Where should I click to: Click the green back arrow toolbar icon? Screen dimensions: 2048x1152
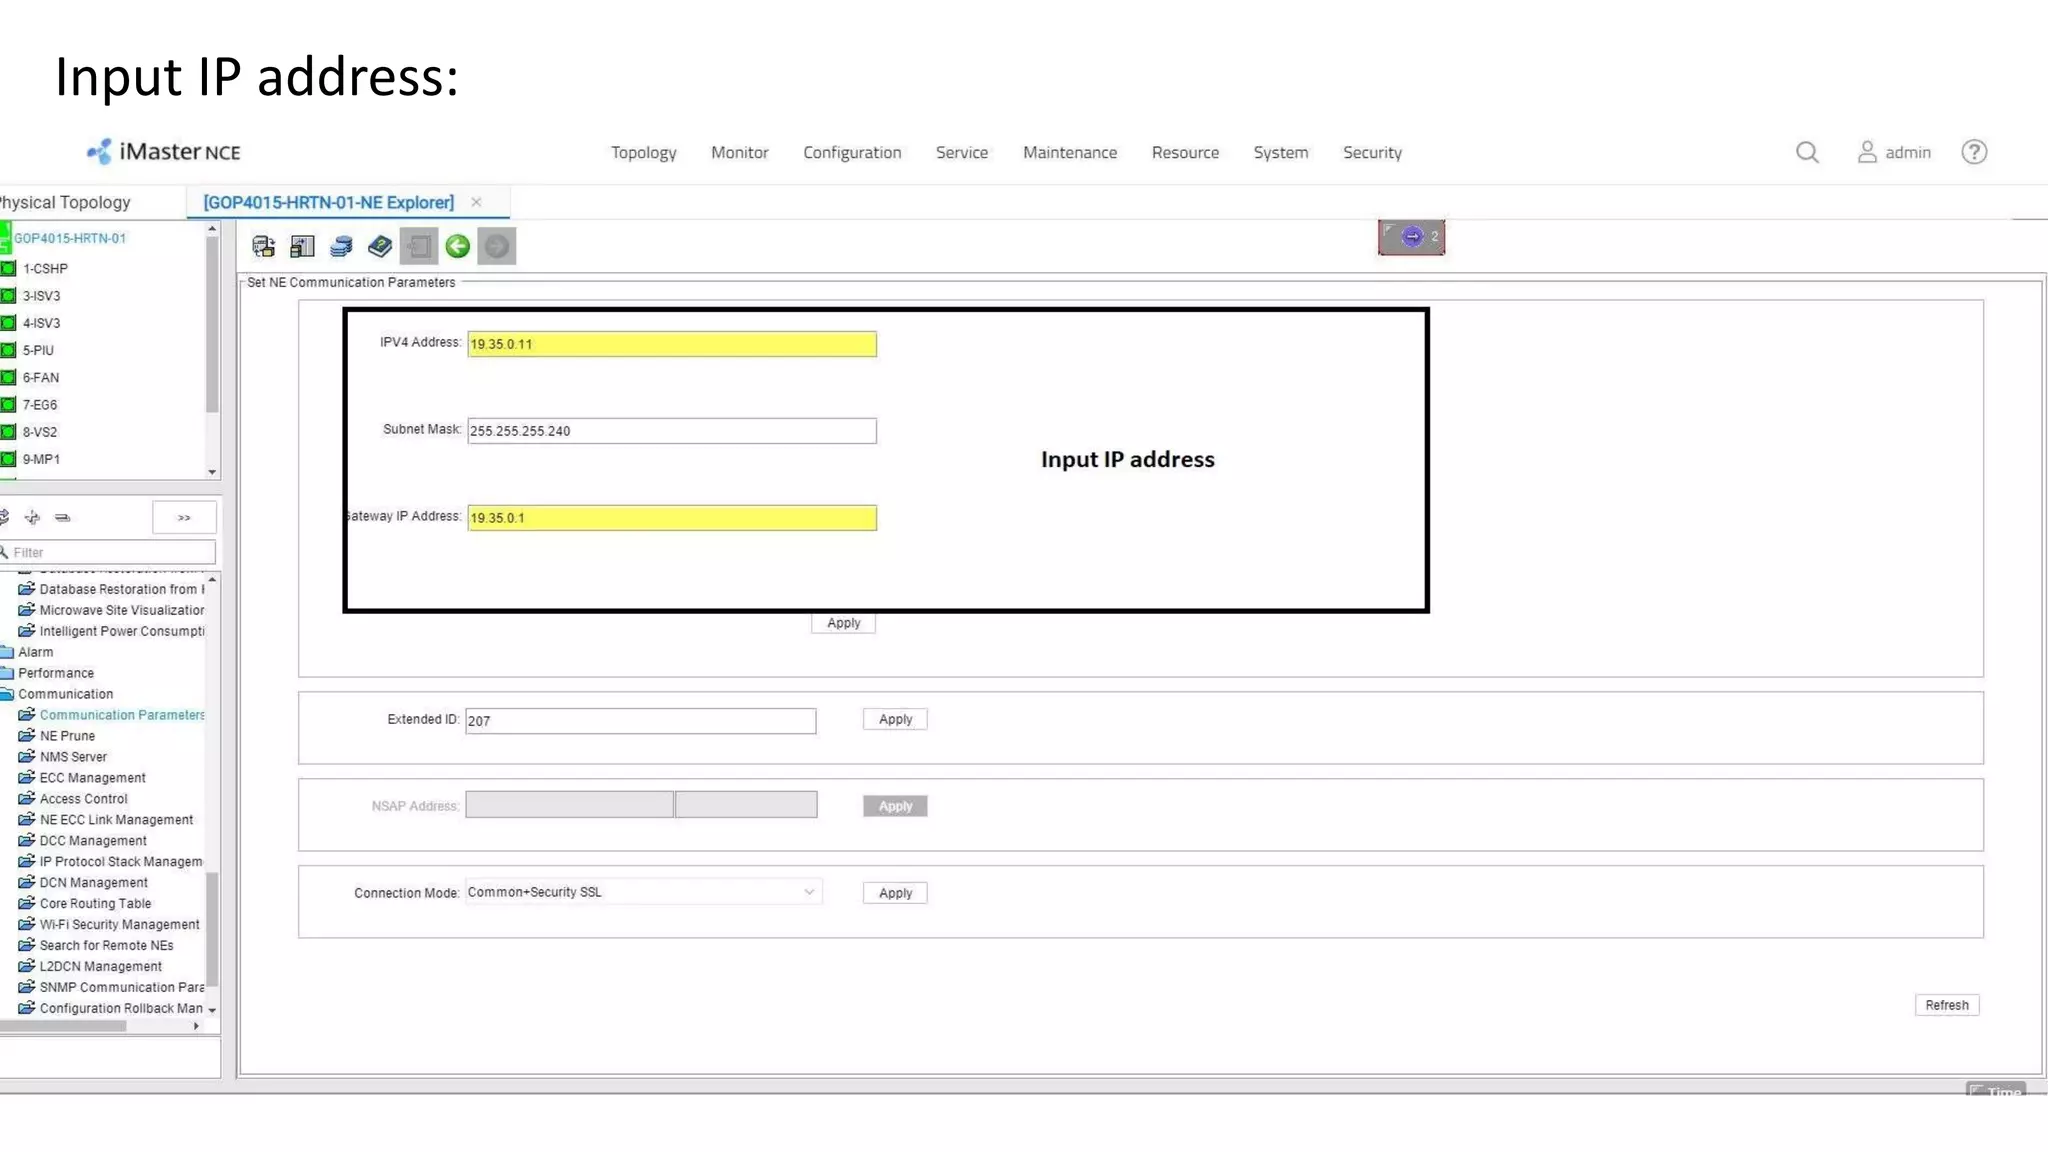(x=458, y=246)
